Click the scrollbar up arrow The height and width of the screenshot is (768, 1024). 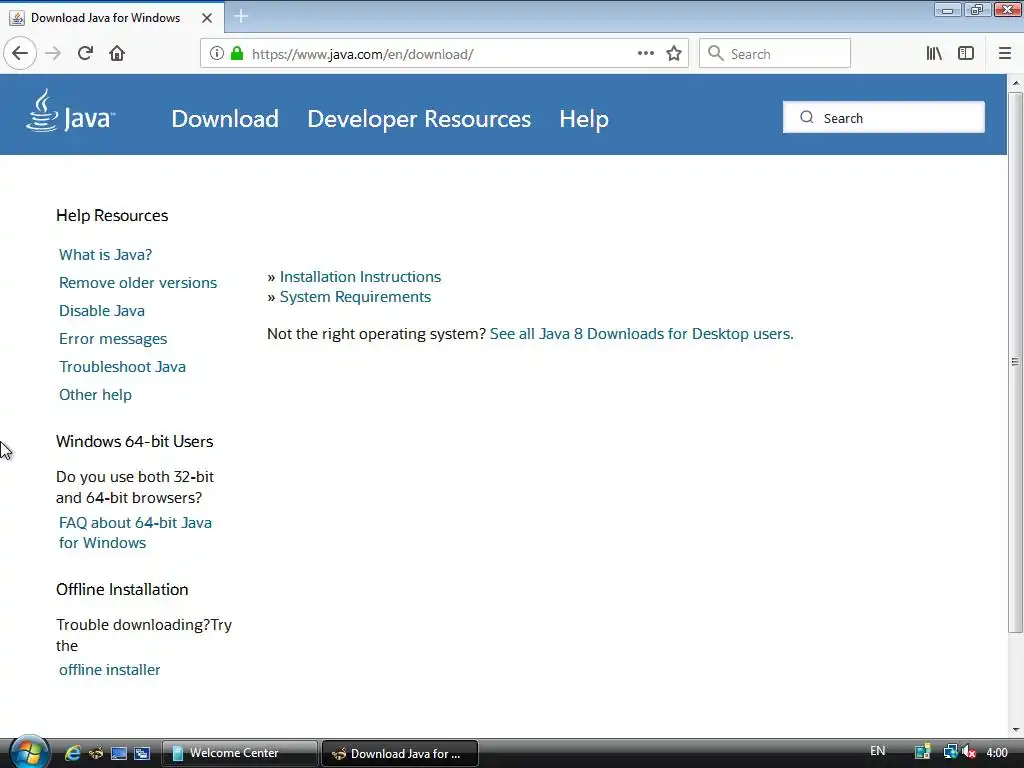pyautogui.click(x=1016, y=84)
